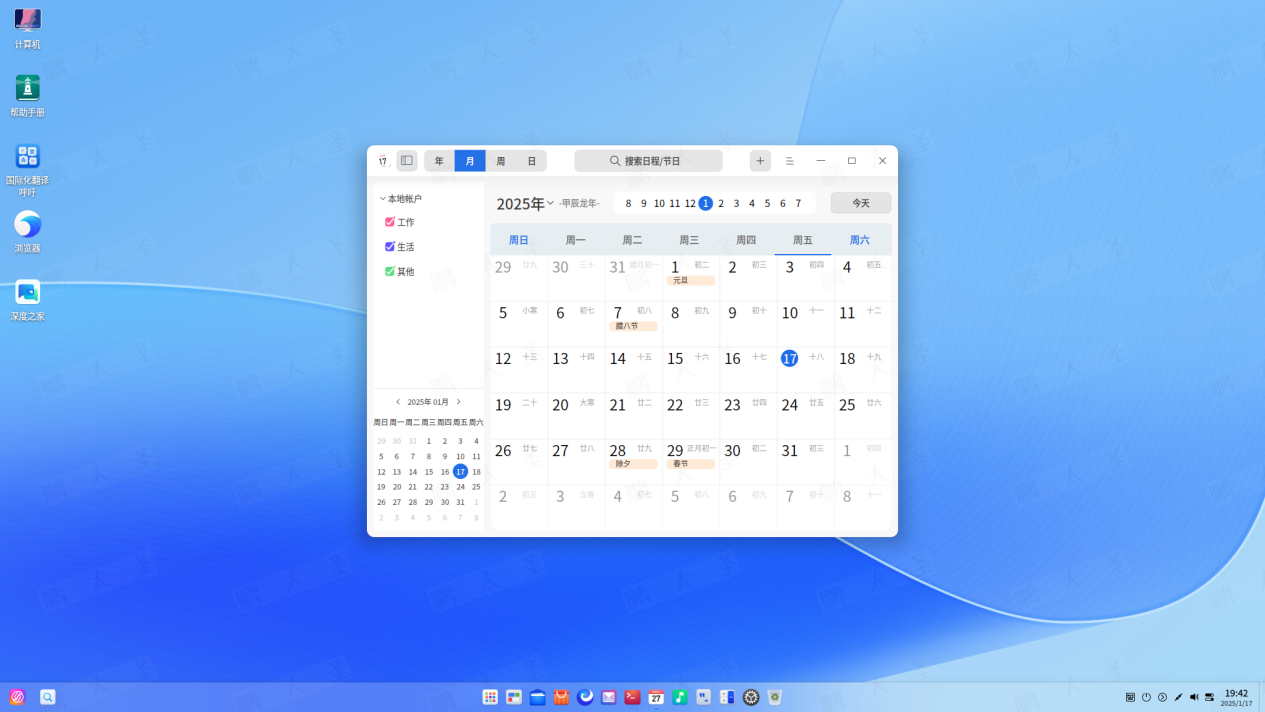The image size is (1265, 712).
Task: Open the system settings gear in dock
Action: coord(751,697)
